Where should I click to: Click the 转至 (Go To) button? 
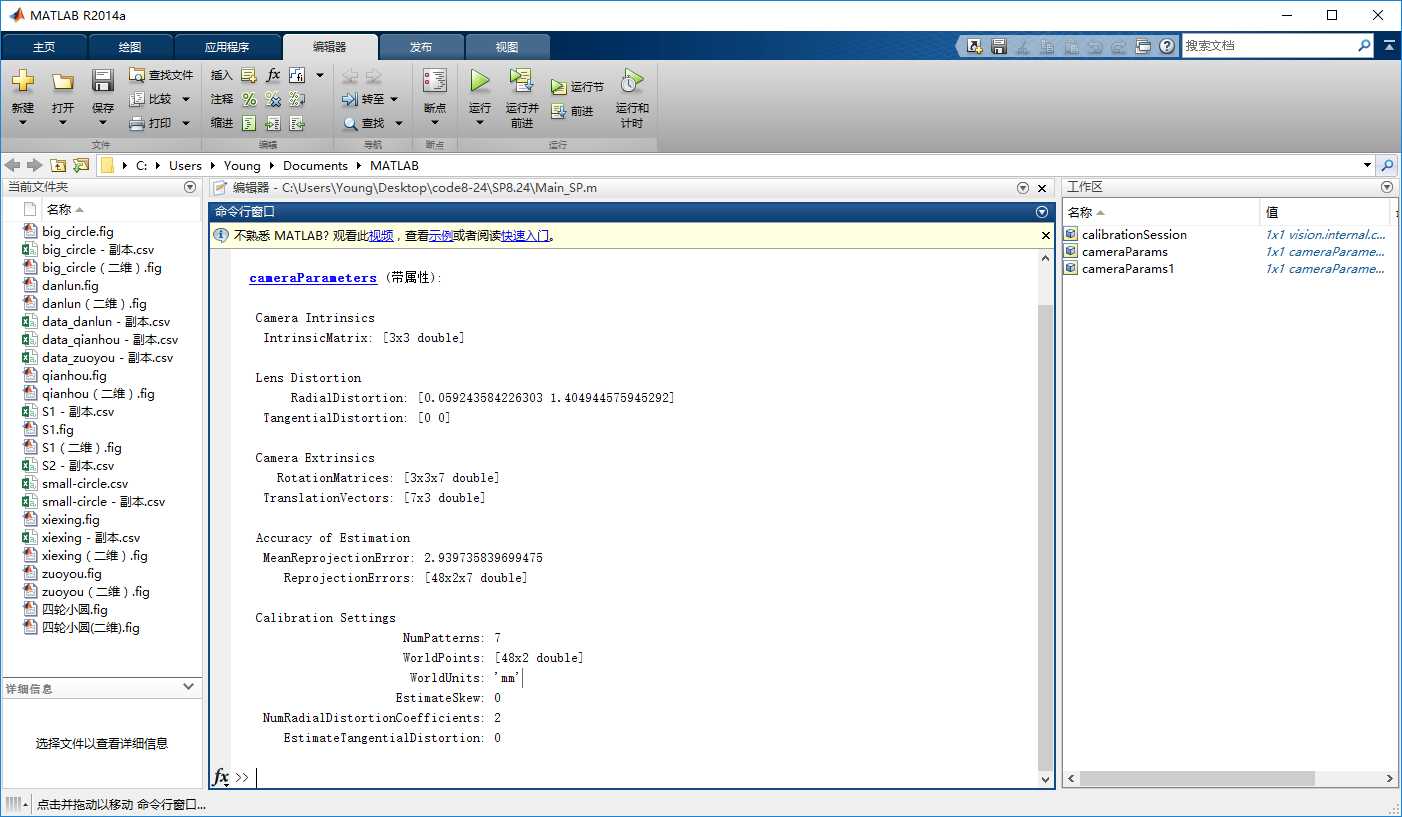363,99
